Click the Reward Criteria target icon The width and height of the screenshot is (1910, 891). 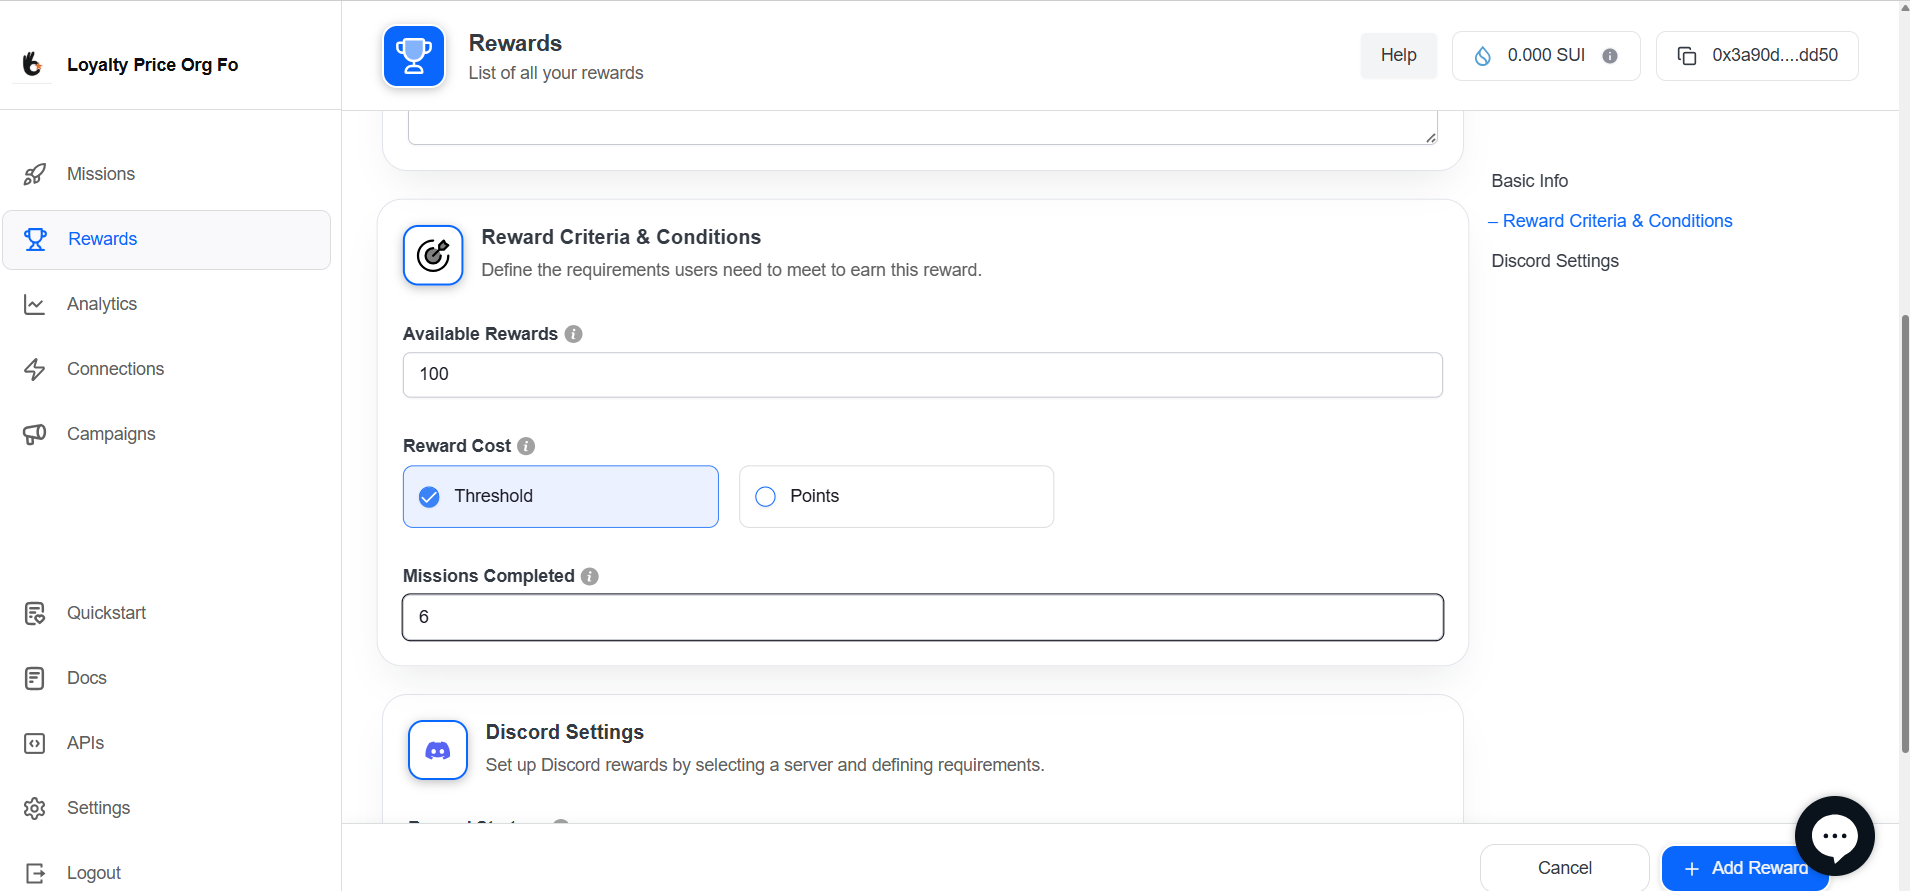pos(433,255)
